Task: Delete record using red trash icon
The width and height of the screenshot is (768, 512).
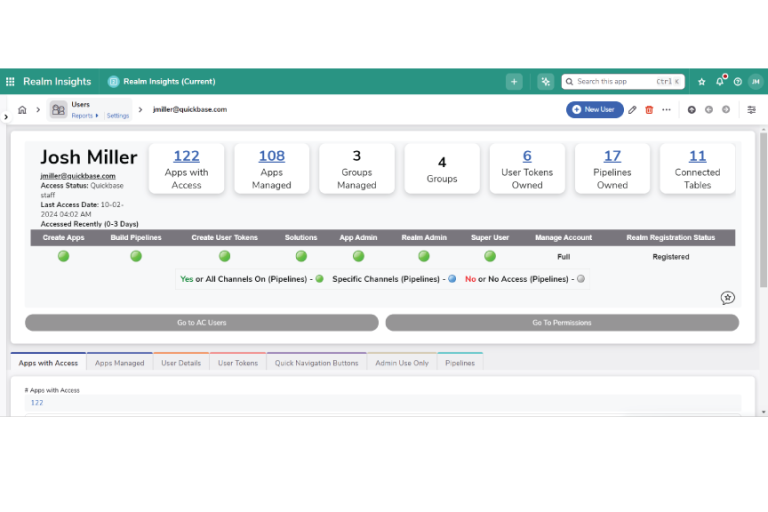Action: point(649,110)
